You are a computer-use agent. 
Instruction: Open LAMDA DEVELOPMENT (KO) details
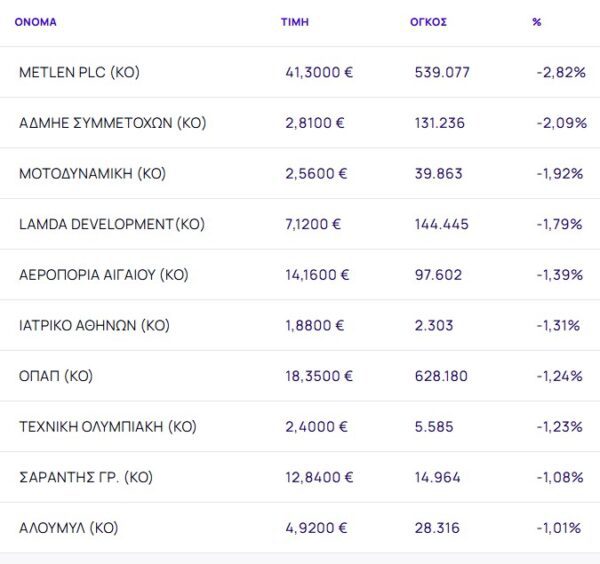point(112,224)
